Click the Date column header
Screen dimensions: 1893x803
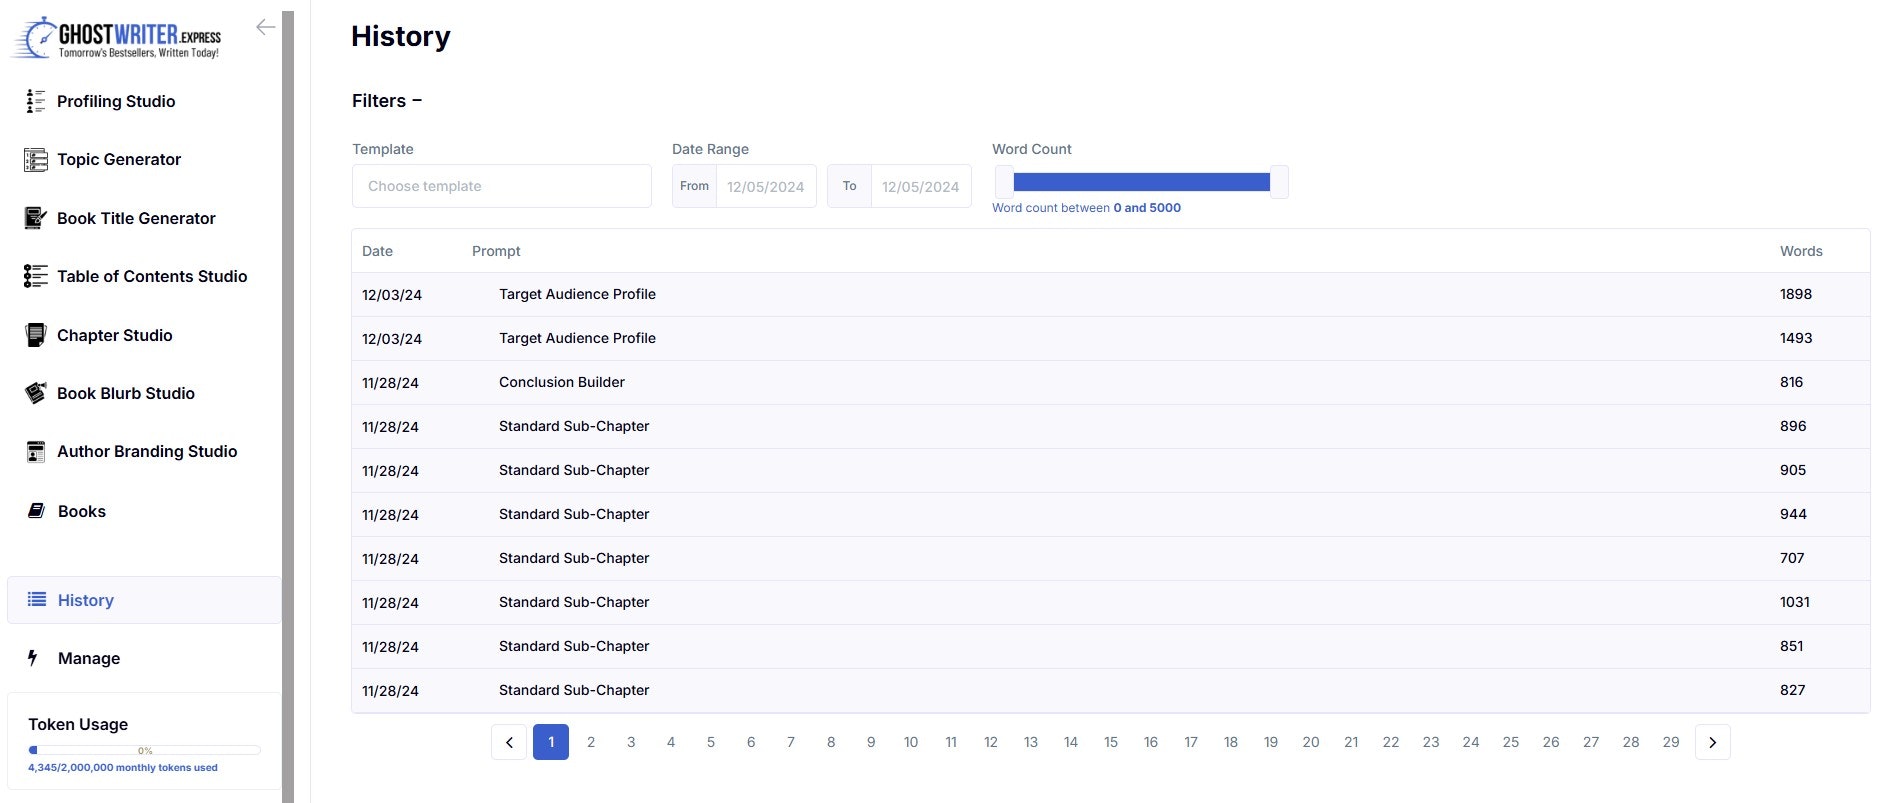pos(377,251)
